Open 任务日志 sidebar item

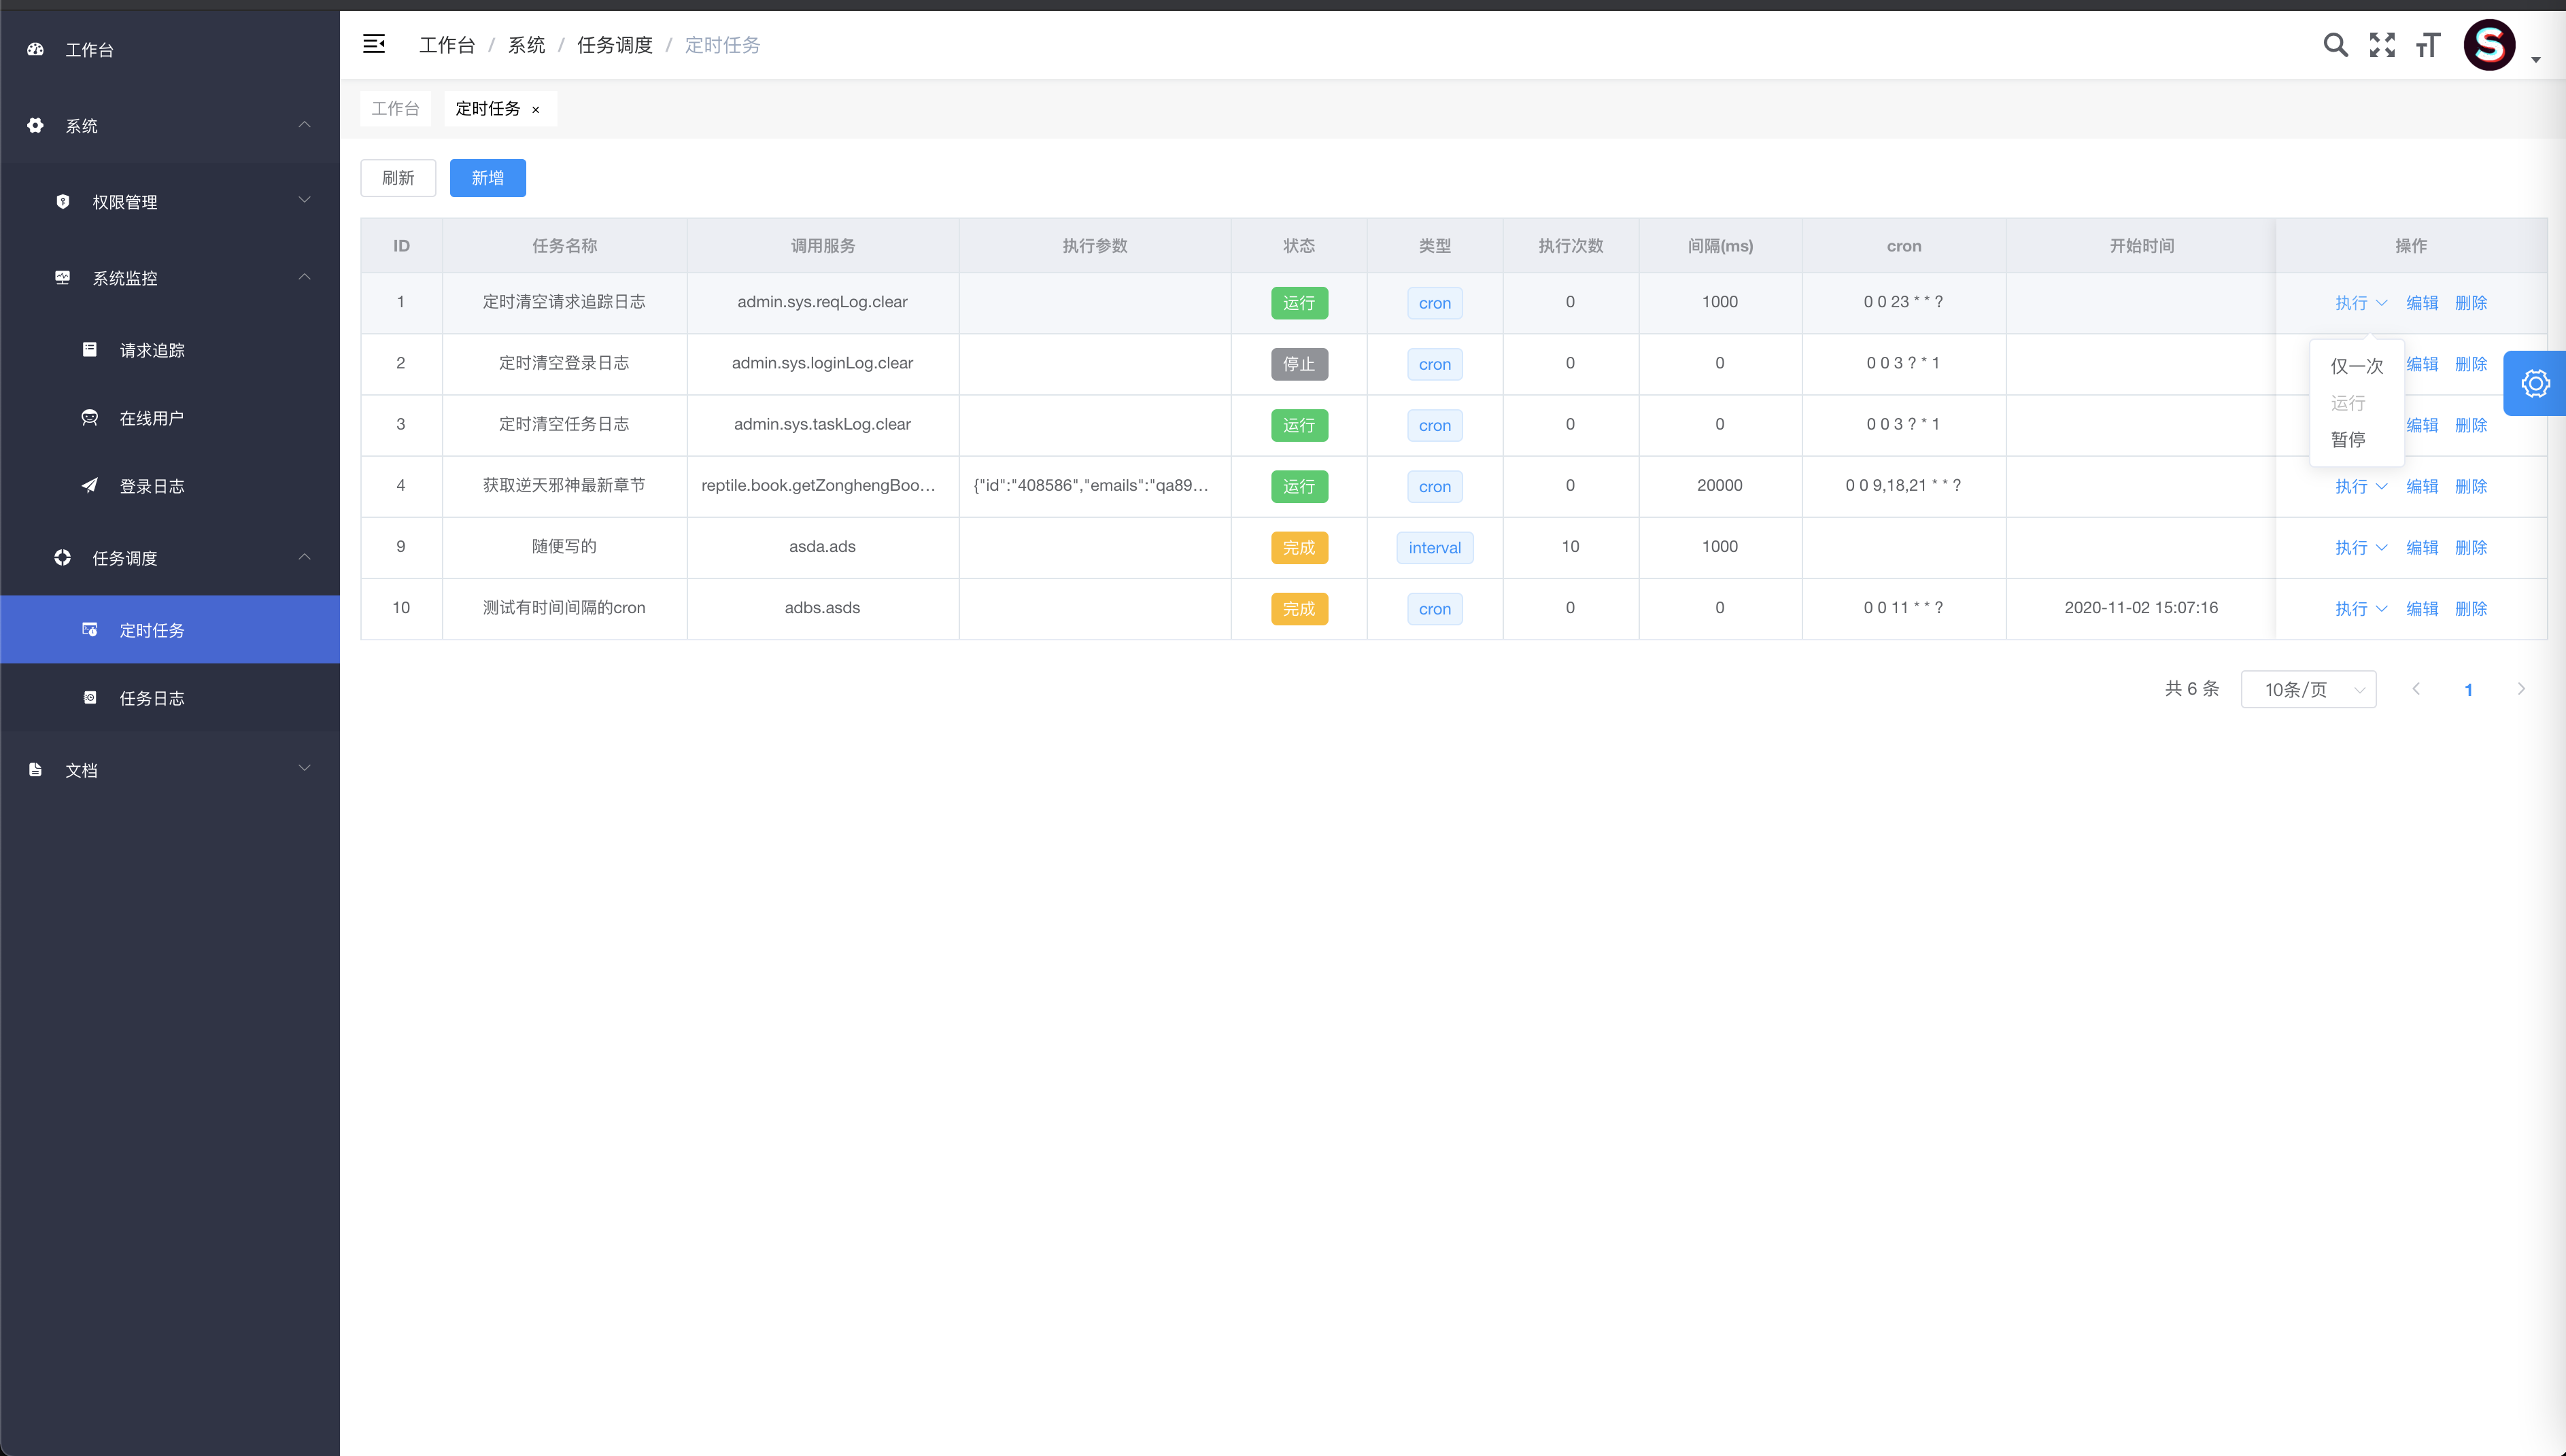pos(152,698)
